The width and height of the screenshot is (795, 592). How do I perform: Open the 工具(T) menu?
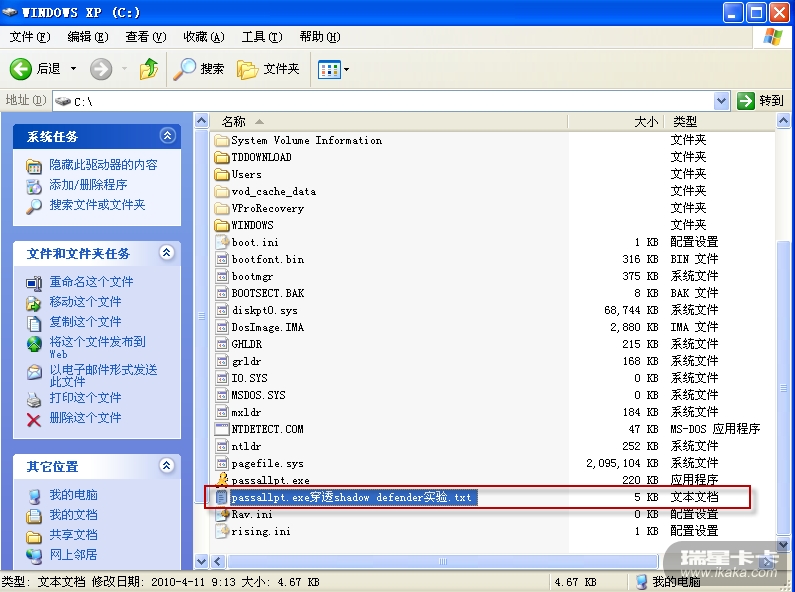(262, 37)
